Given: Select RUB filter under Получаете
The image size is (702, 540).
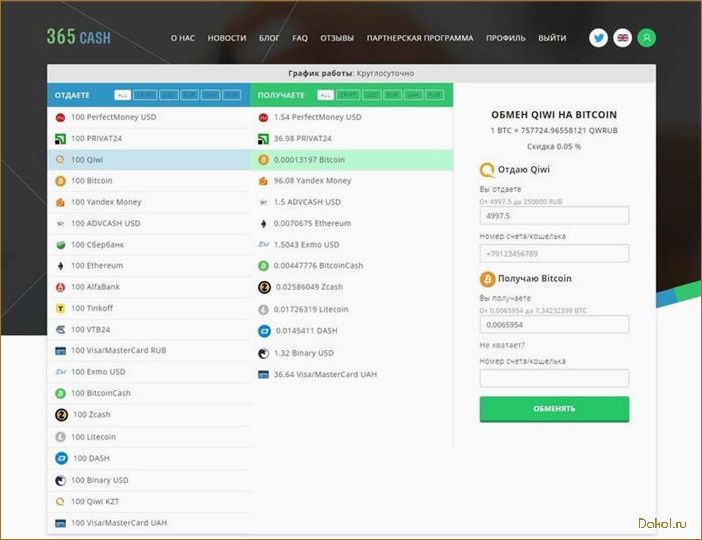Looking at the screenshot, I should coord(434,95).
